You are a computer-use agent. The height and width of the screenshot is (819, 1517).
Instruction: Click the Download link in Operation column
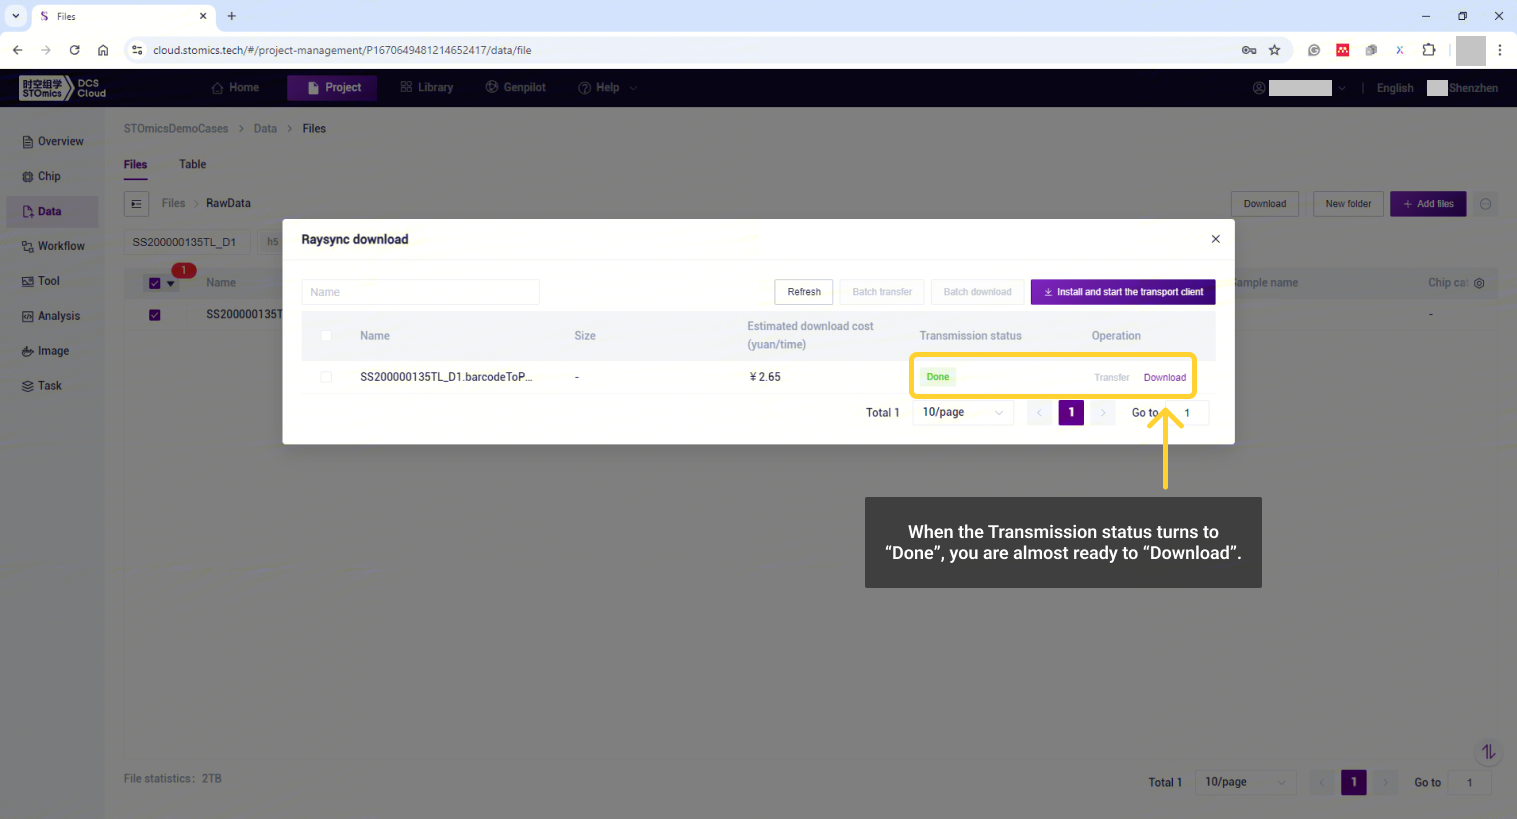tap(1164, 378)
